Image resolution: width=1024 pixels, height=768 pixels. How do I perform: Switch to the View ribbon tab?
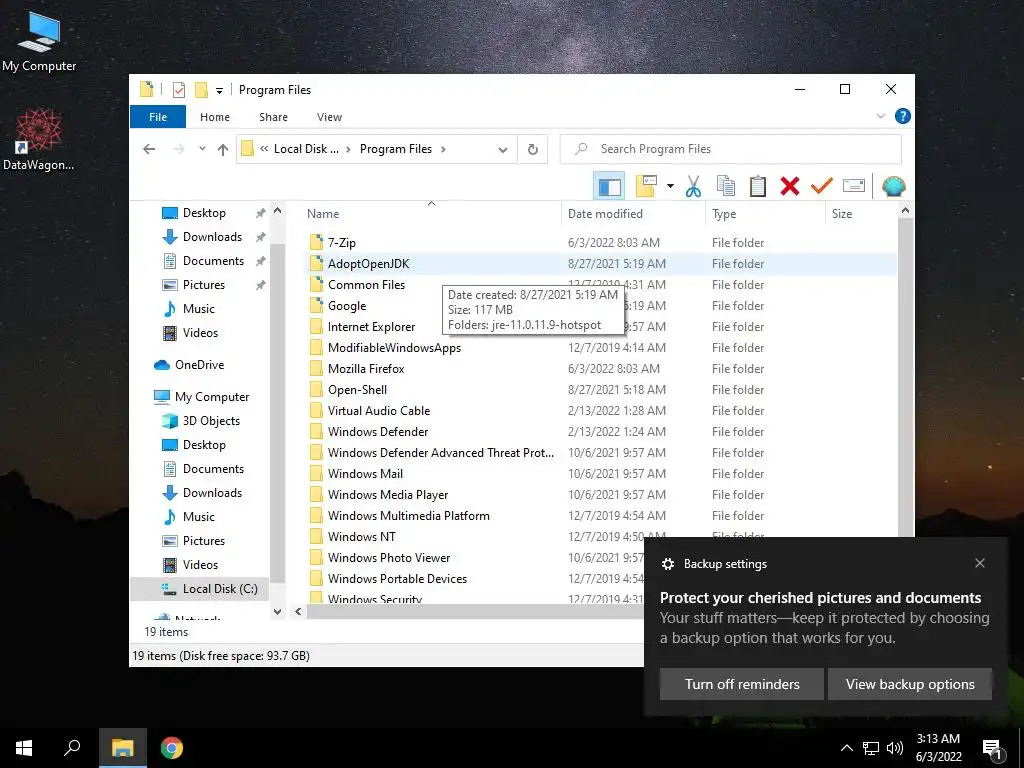(x=329, y=117)
